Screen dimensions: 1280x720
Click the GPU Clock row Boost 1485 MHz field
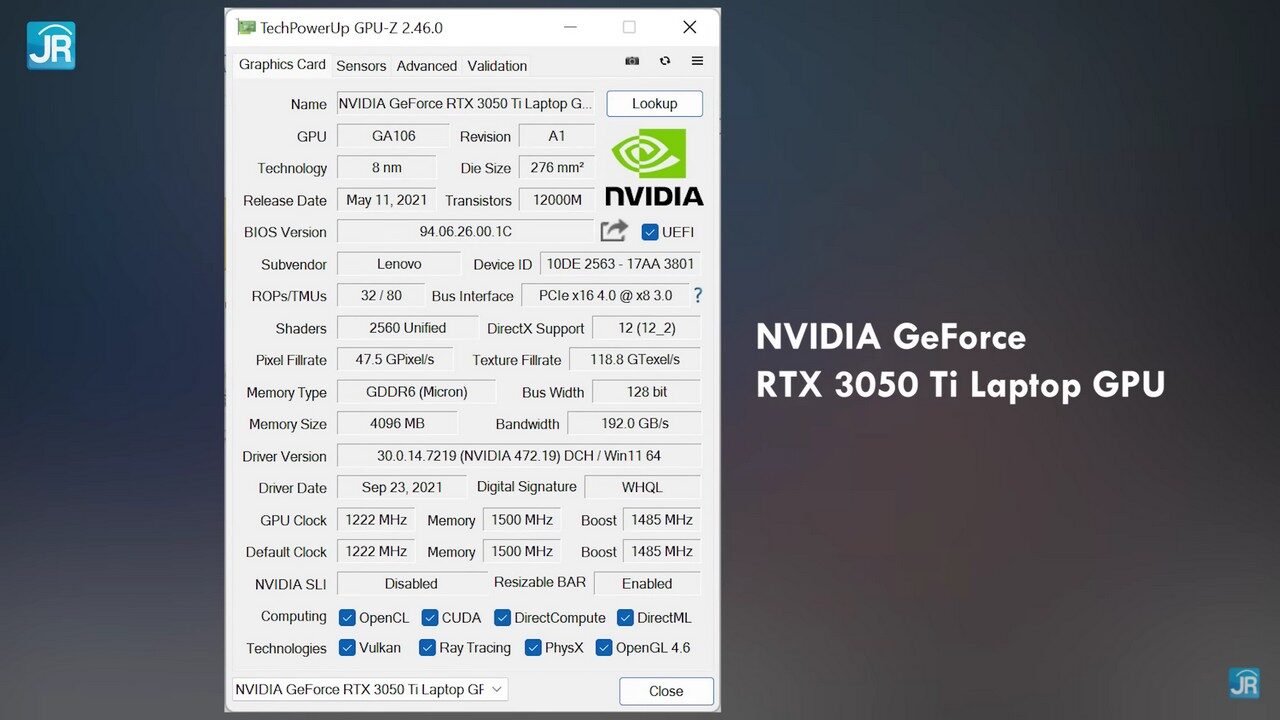(x=662, y=520)
